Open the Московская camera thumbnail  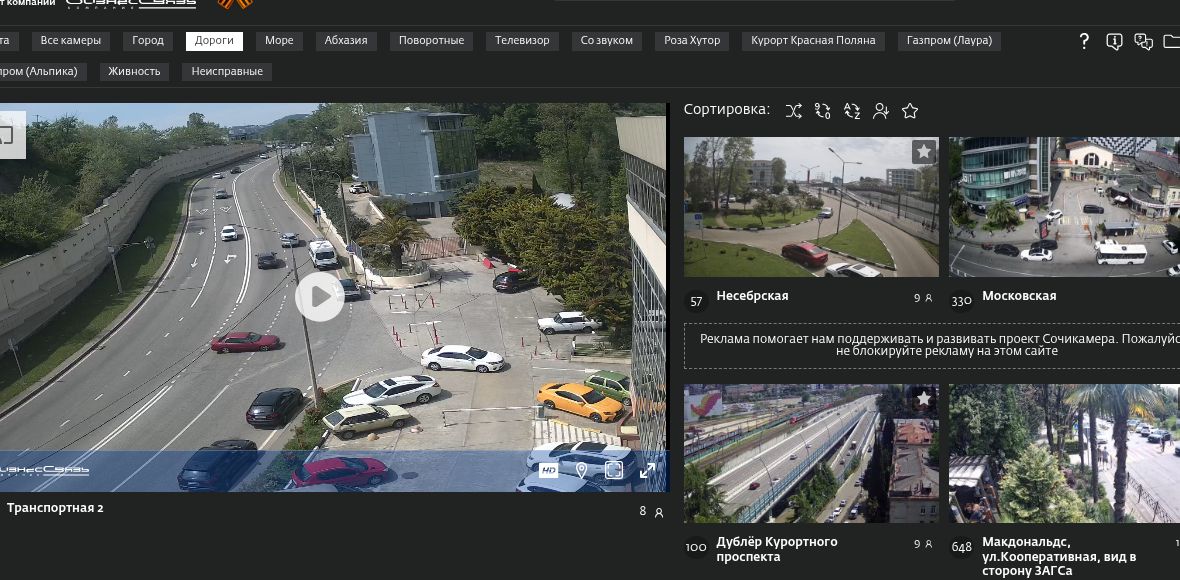click(1064, 207)
